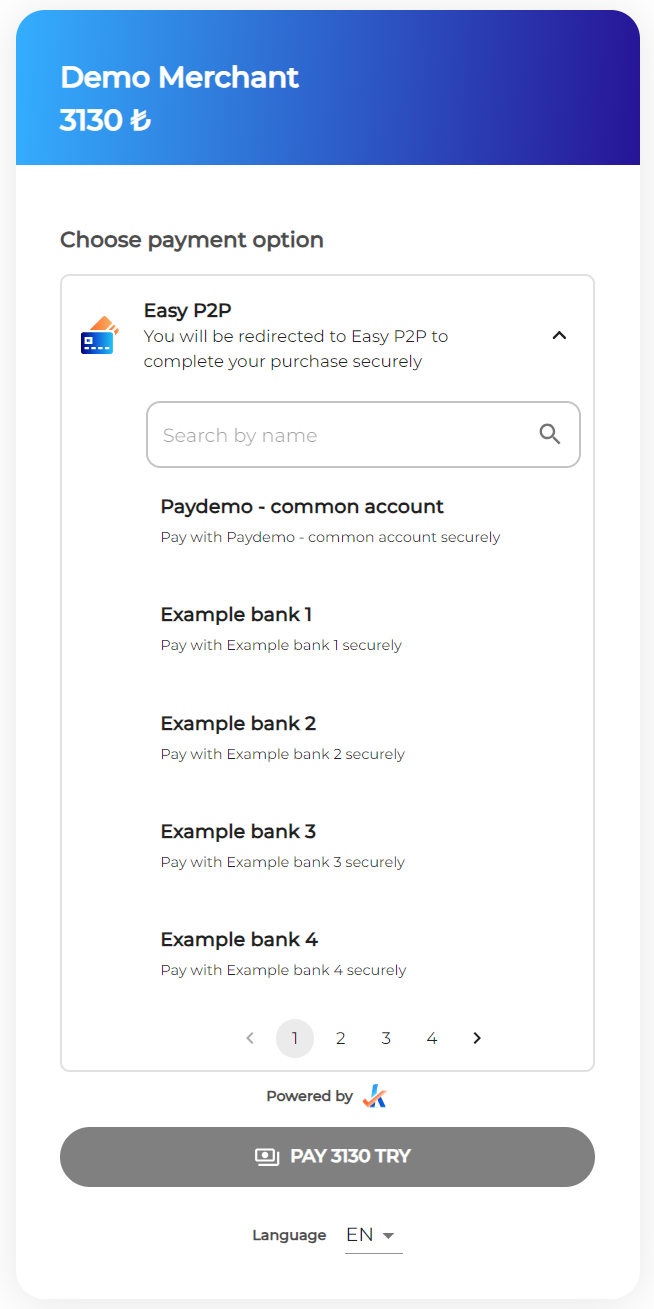Go to next page arrow
The image size is (654, 1309).
(477, 1038)
